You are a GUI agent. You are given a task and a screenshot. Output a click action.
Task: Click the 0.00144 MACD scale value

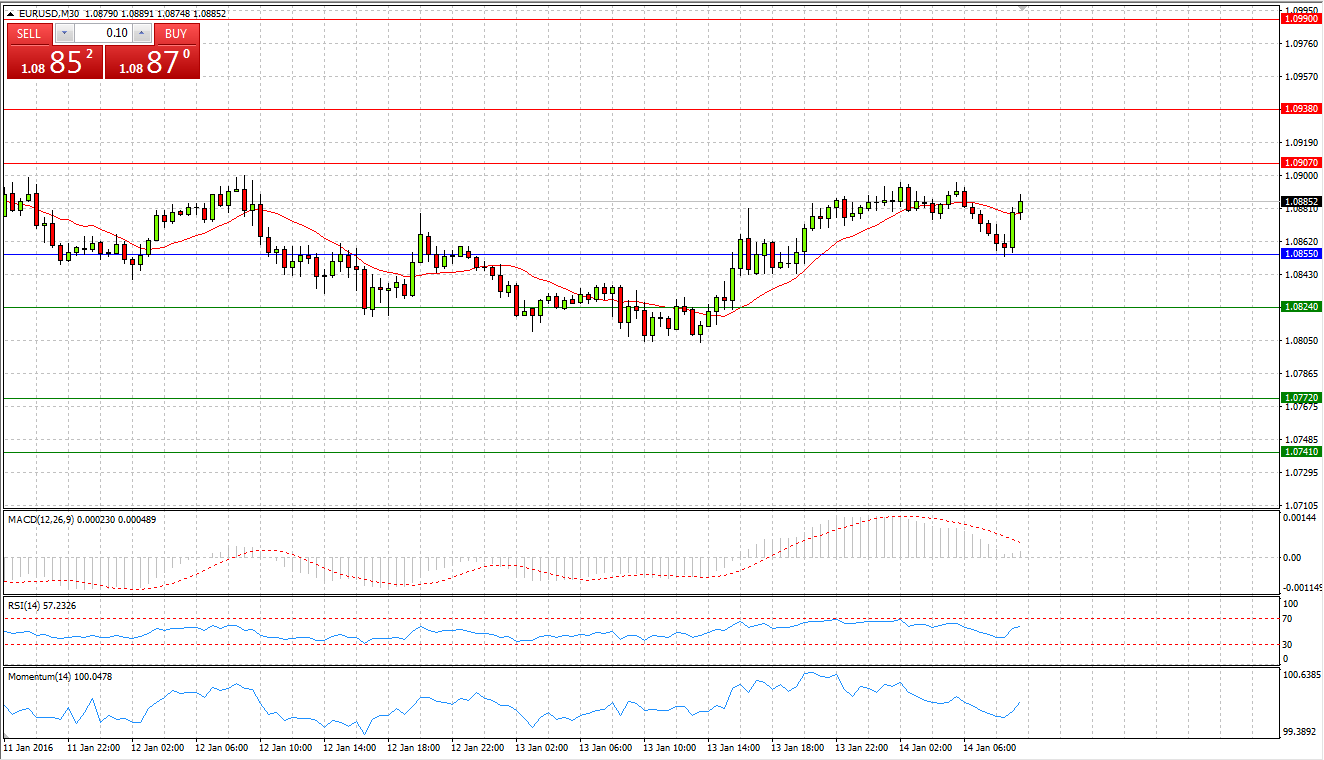[x=1301, y=516]
